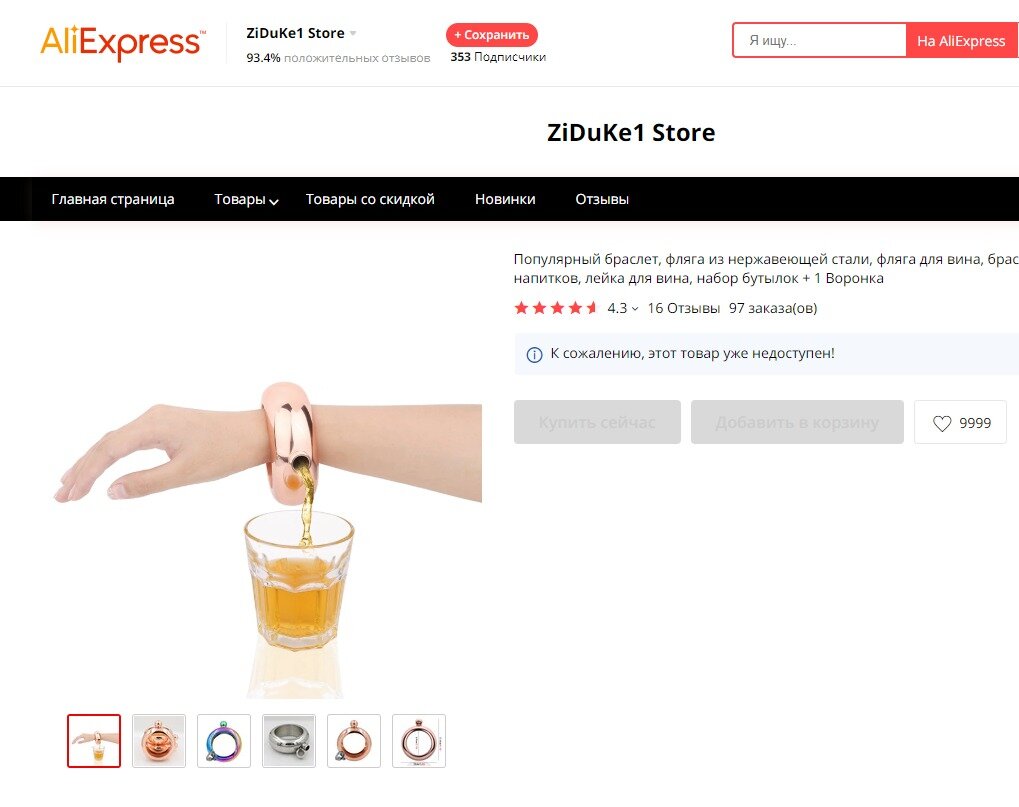This screenshot has height=807, width=1019.
Task: Click the AliExpress logo
Action: click(x=123, y=43)
